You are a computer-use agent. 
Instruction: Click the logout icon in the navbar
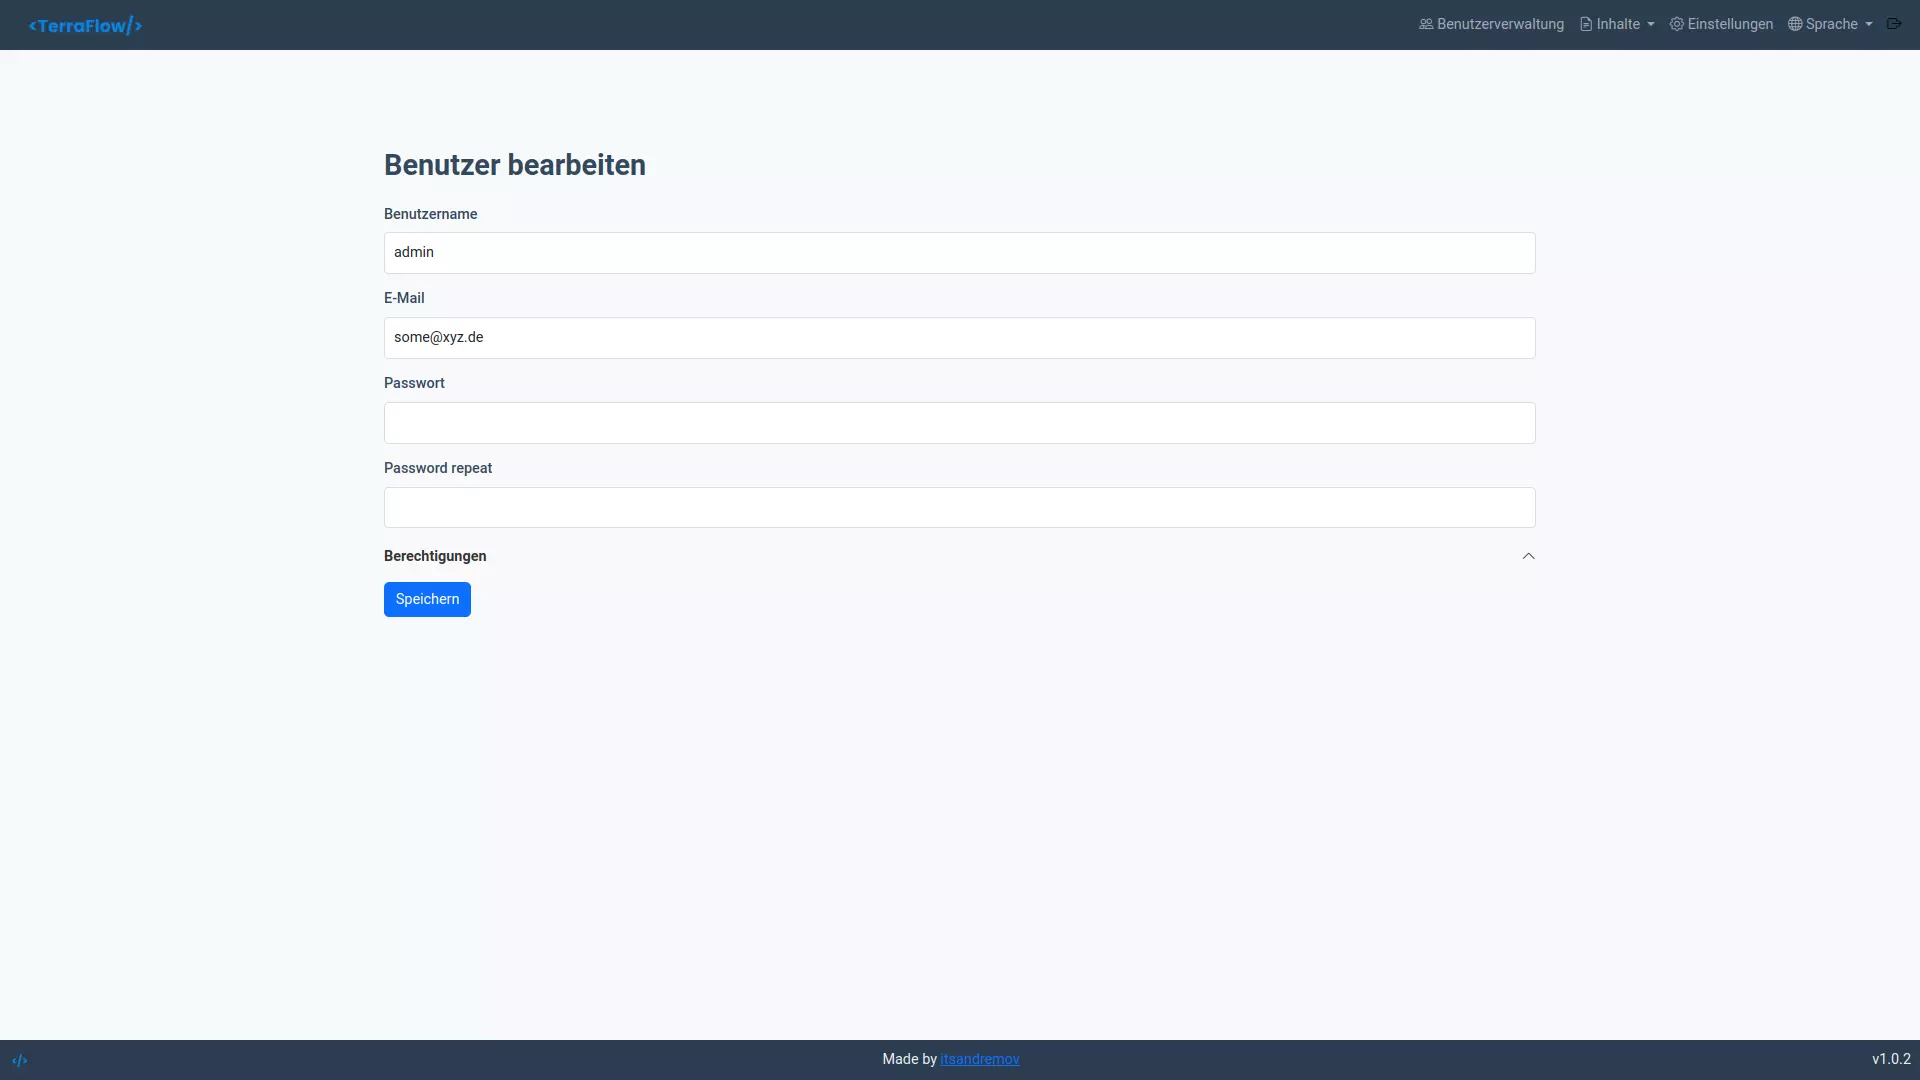[1894, 24]
